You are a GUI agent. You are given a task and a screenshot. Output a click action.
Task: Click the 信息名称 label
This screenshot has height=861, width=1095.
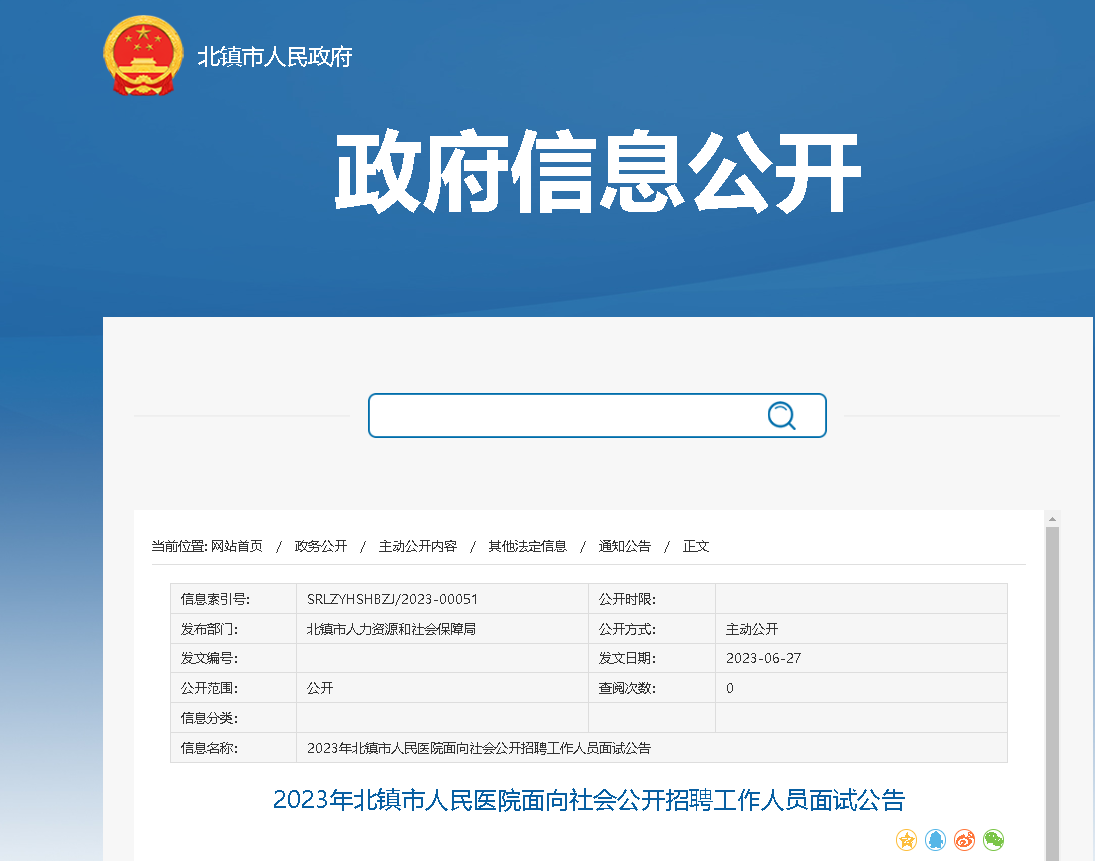(x=209, y=749)
